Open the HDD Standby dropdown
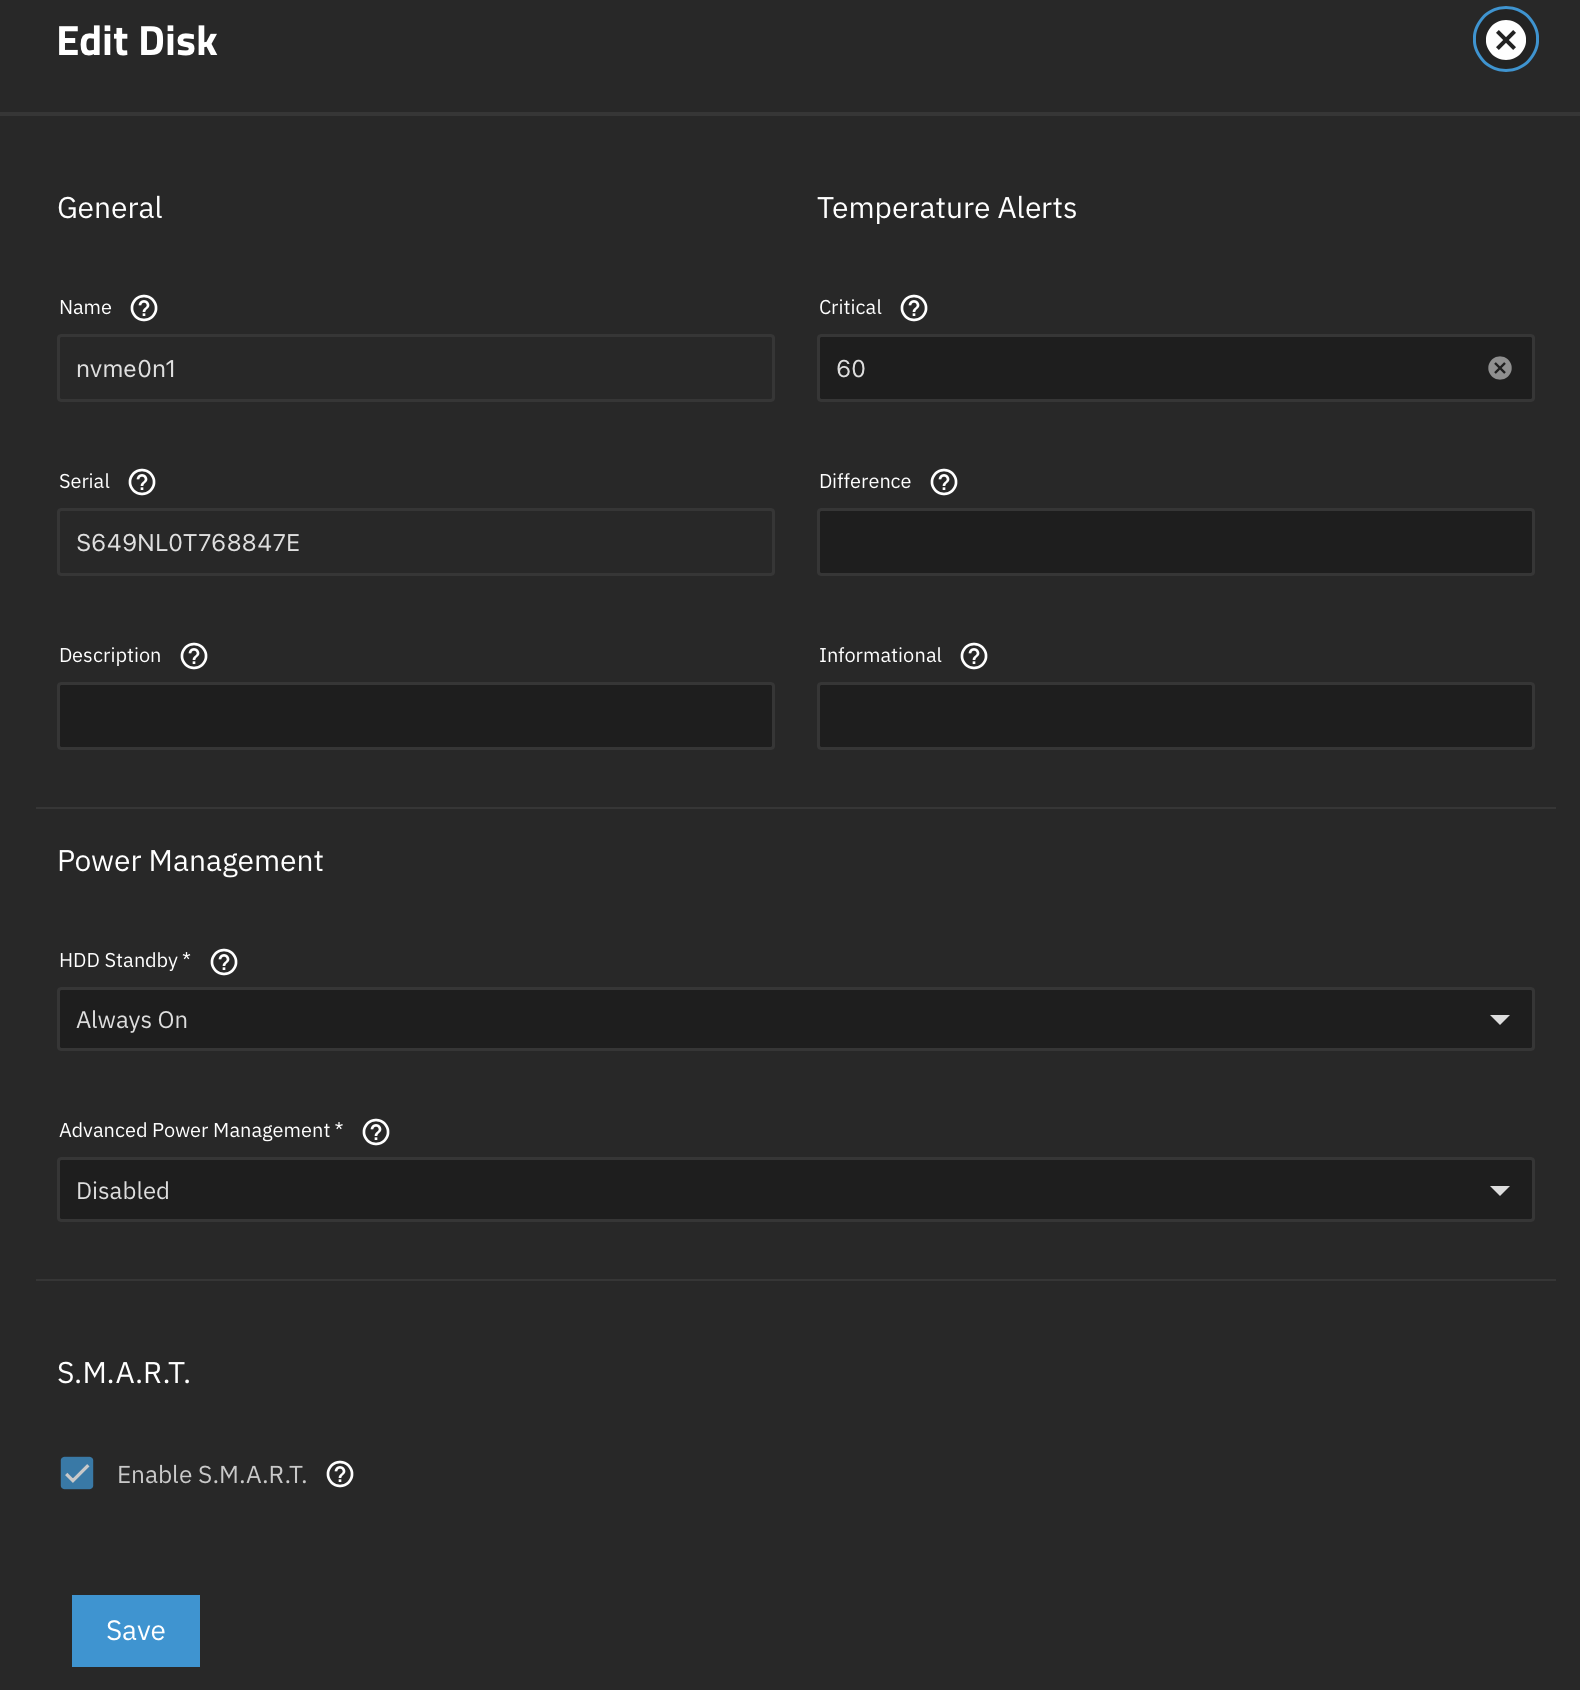The width and height of the screenshot is (1580, 1690). 795,1020
